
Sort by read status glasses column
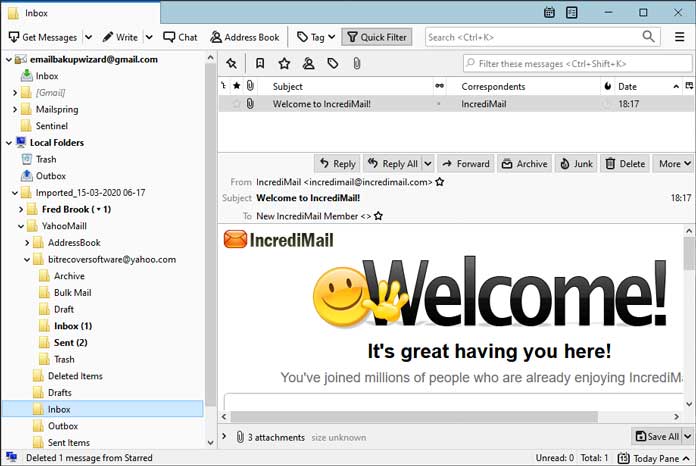click(x=439, y=86)
